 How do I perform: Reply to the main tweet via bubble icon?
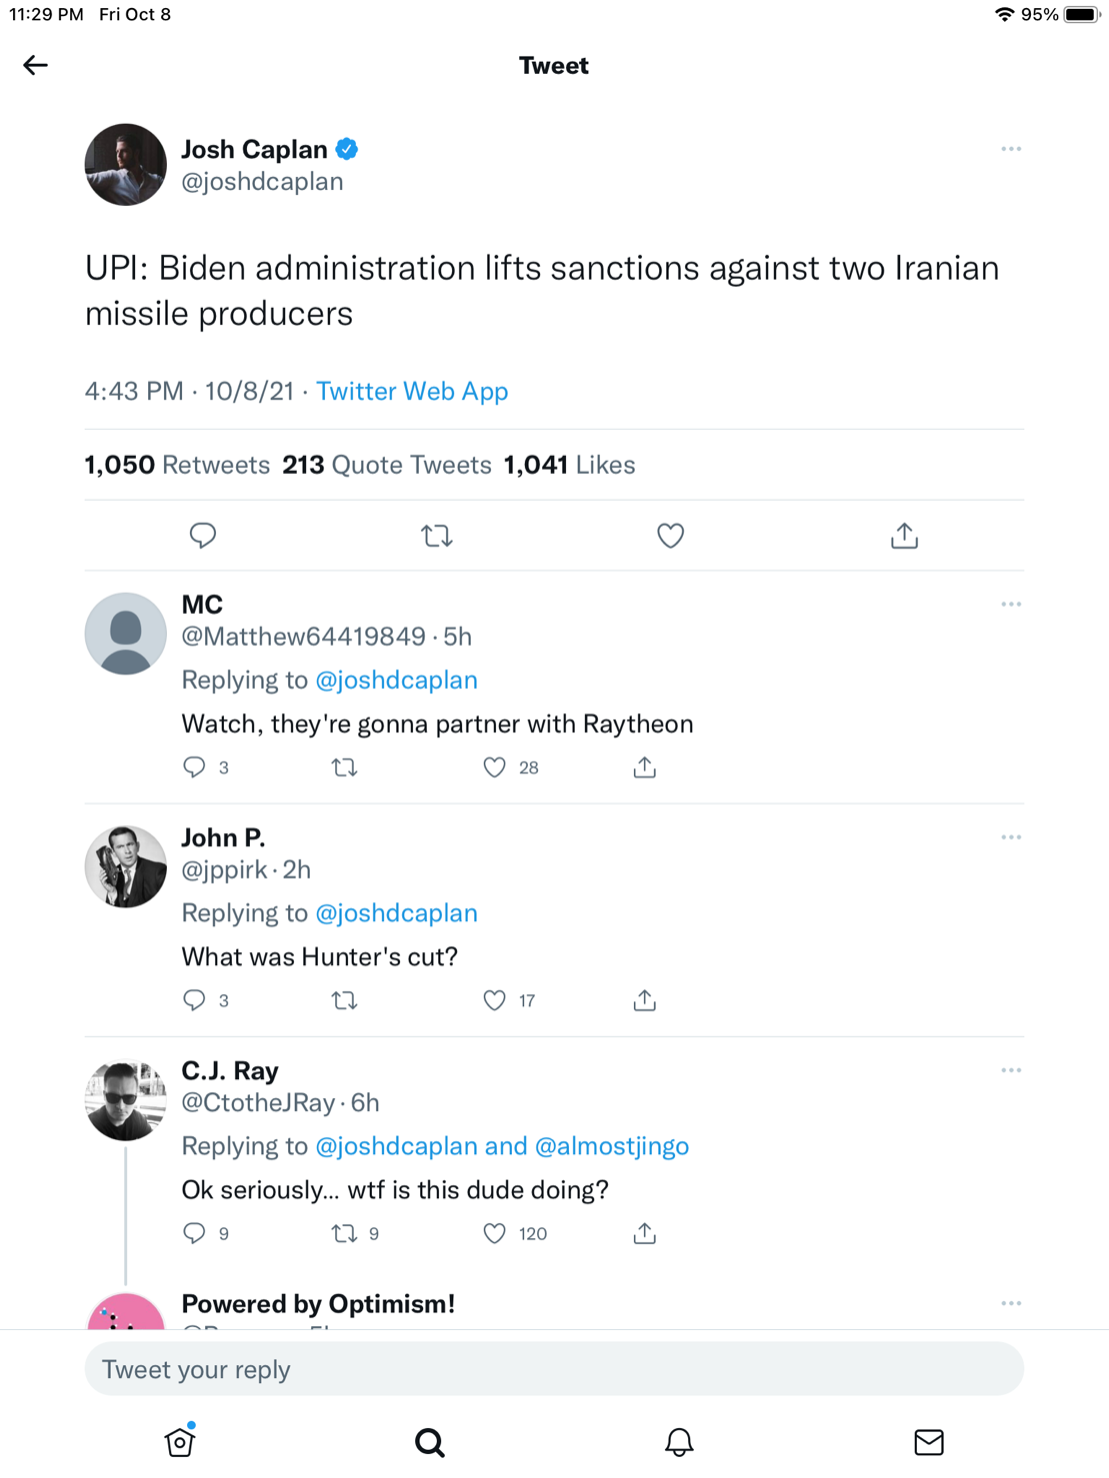[x=203, y=536]
